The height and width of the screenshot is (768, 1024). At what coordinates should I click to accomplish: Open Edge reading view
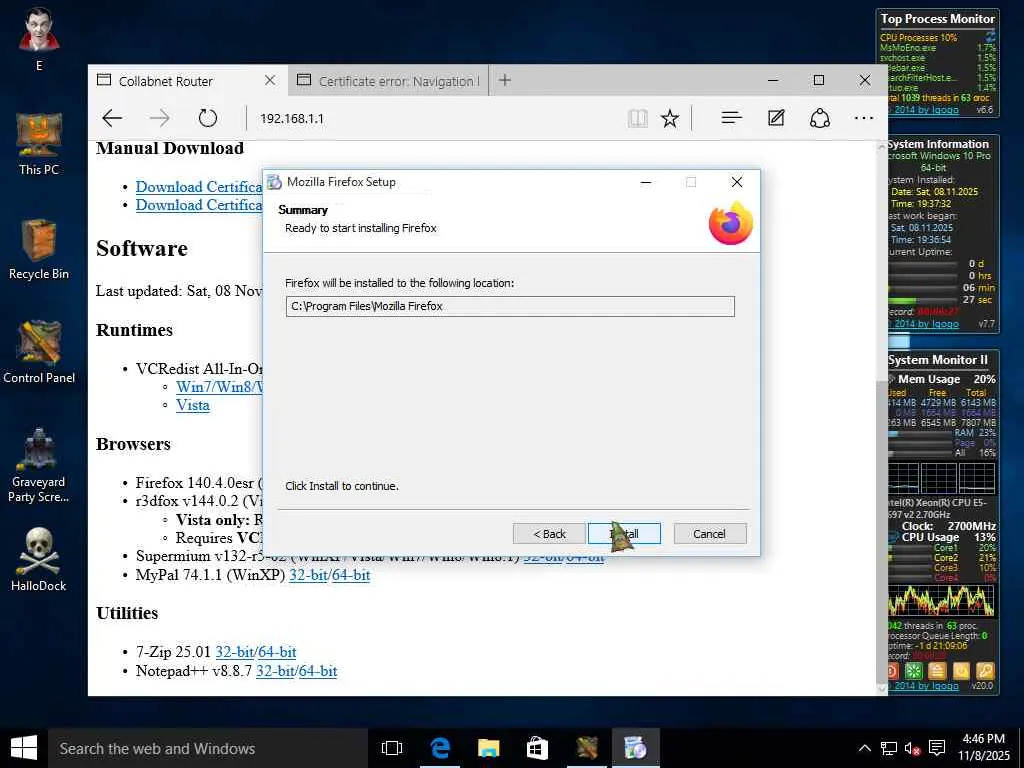tap(637, 118)
